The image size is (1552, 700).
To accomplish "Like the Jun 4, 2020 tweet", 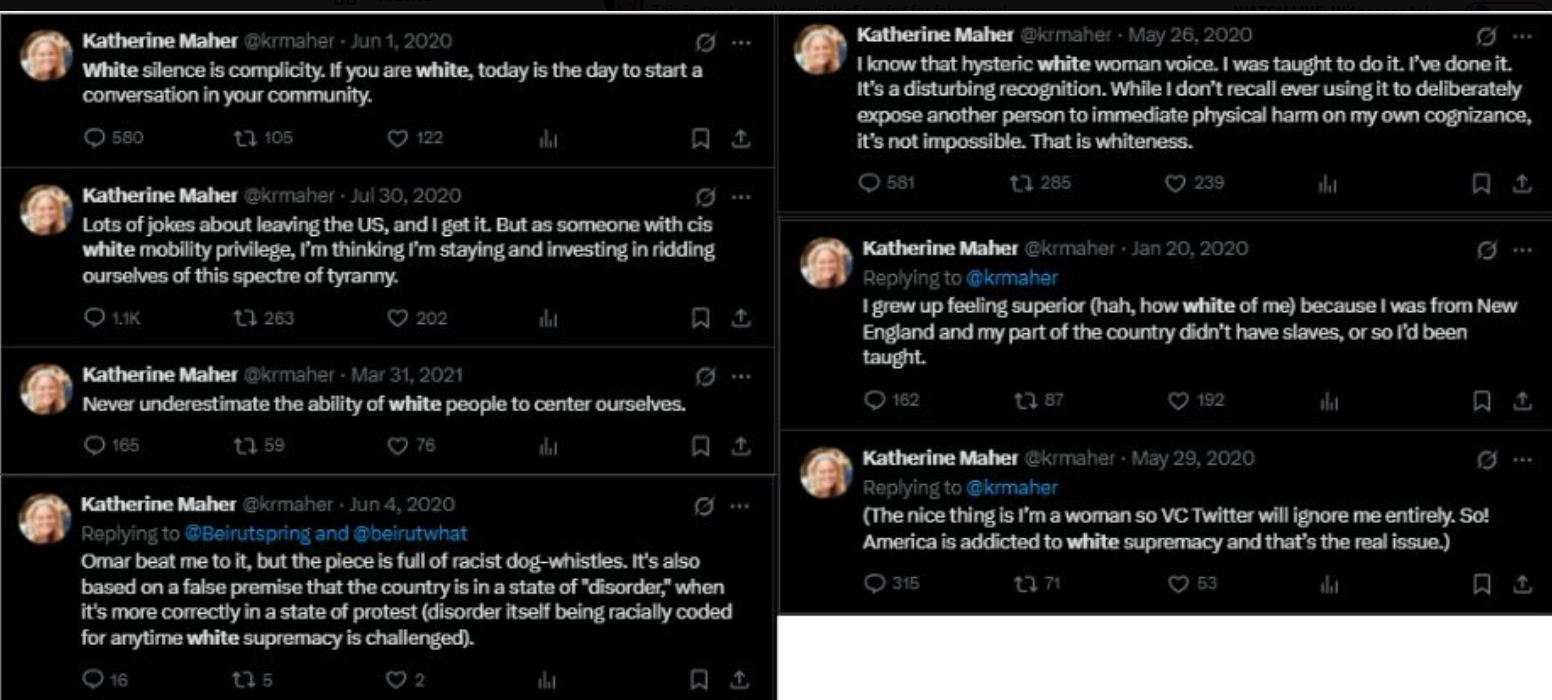I will point(398,681).
